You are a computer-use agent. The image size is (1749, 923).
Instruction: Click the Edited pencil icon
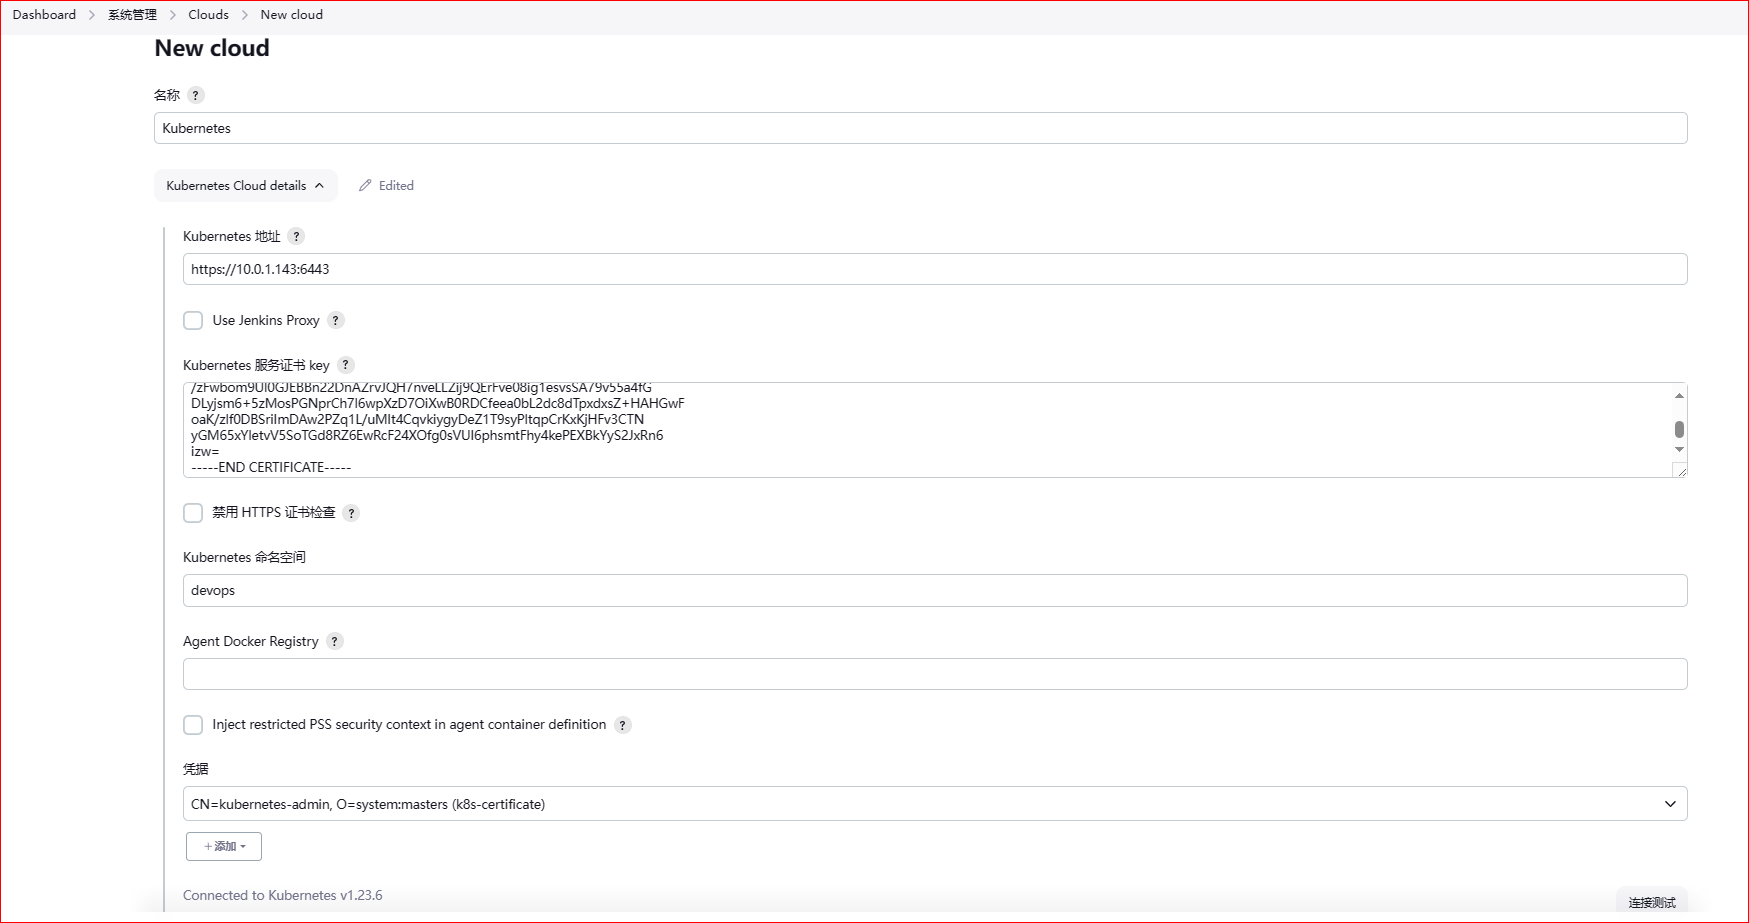click(x=365, y=185)
